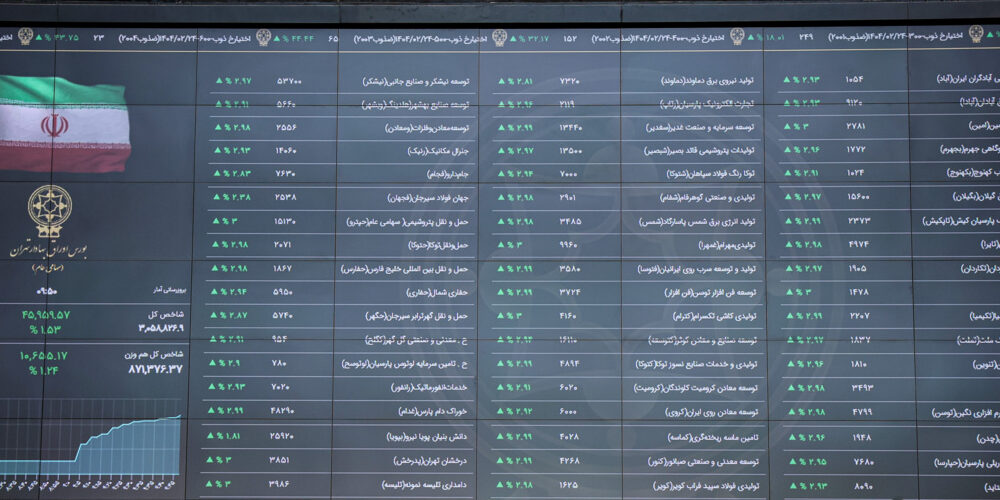The width and height of the screenshot is (1000, 500).
Task: Click ticker value 152 in the top bar
Action: coord(570,38)
